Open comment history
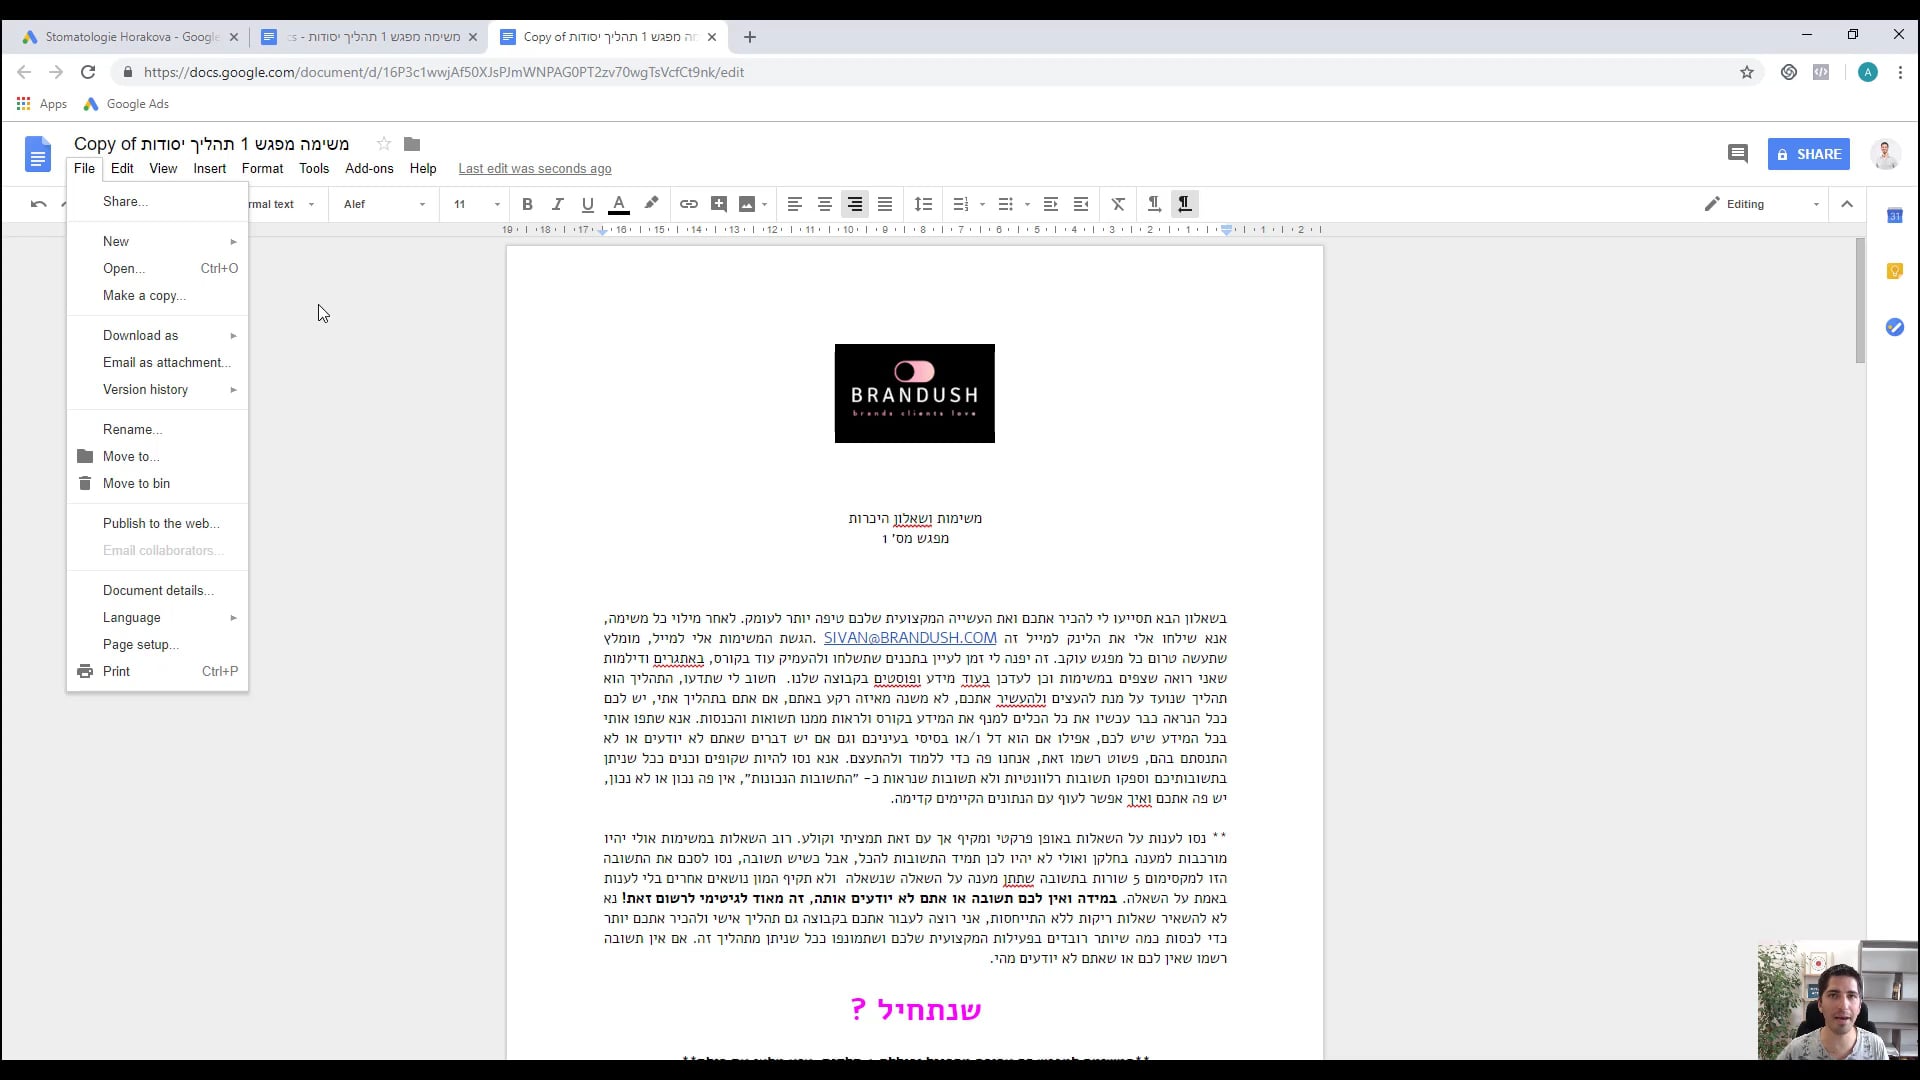Viewport: 1920px width, 1080px height. tap(1737, 154)
